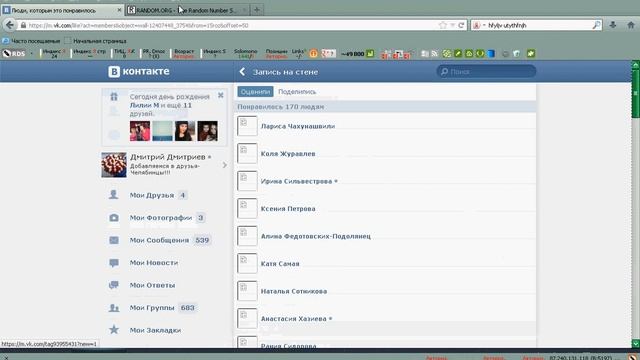Click the Мои Друзья person icon
The width and height of the screenshot is (640, 360).
113,195
